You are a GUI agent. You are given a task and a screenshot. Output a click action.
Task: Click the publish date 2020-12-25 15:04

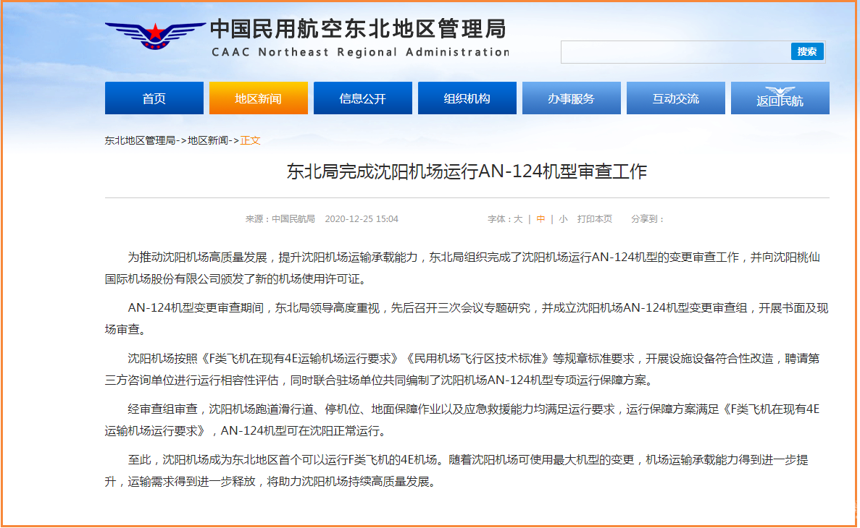(361, 219)
